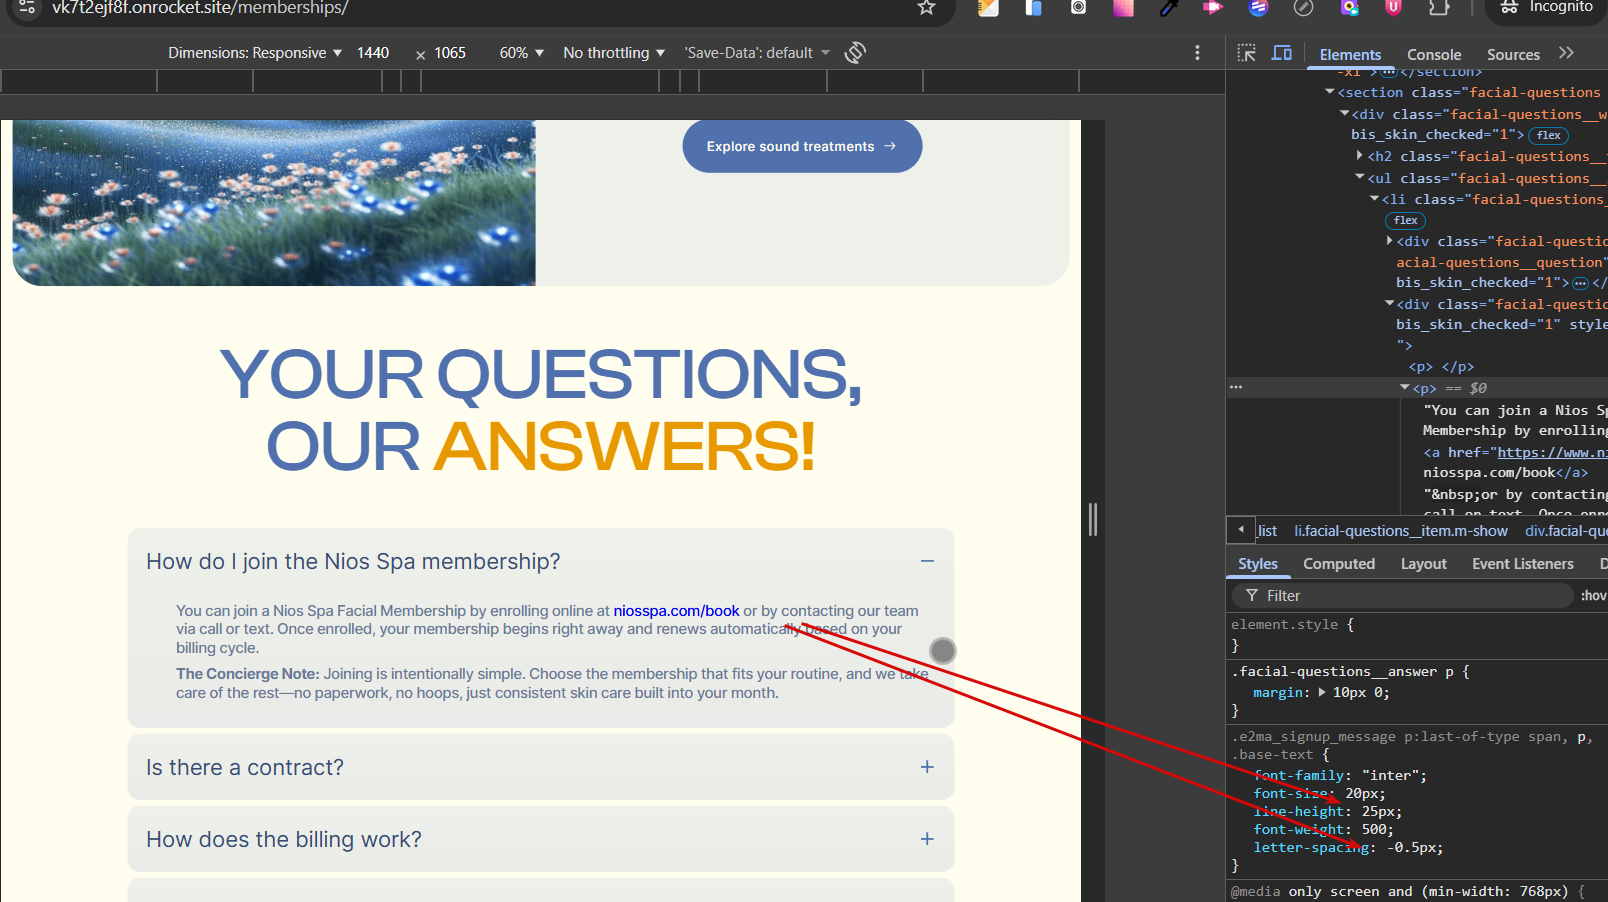Viewport: 1608px width, 902px height.
Task: Activate the inspect element selector tool
Action: tap(1246, 53)
